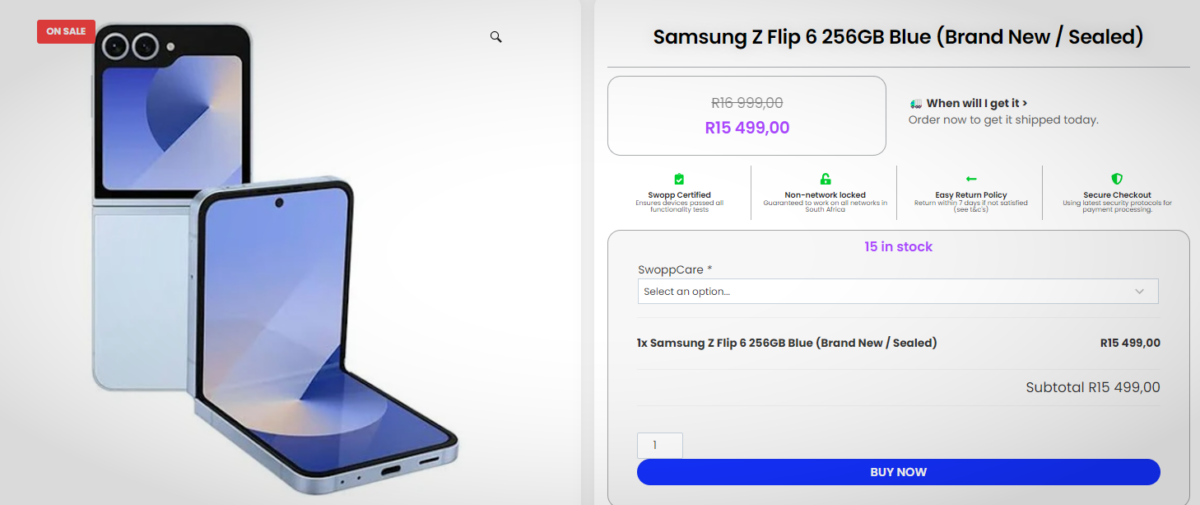Viewport: 1200px width, 505px height.
Task: Click the crossed-out R16 999,00 price
Action: [747, 102]
